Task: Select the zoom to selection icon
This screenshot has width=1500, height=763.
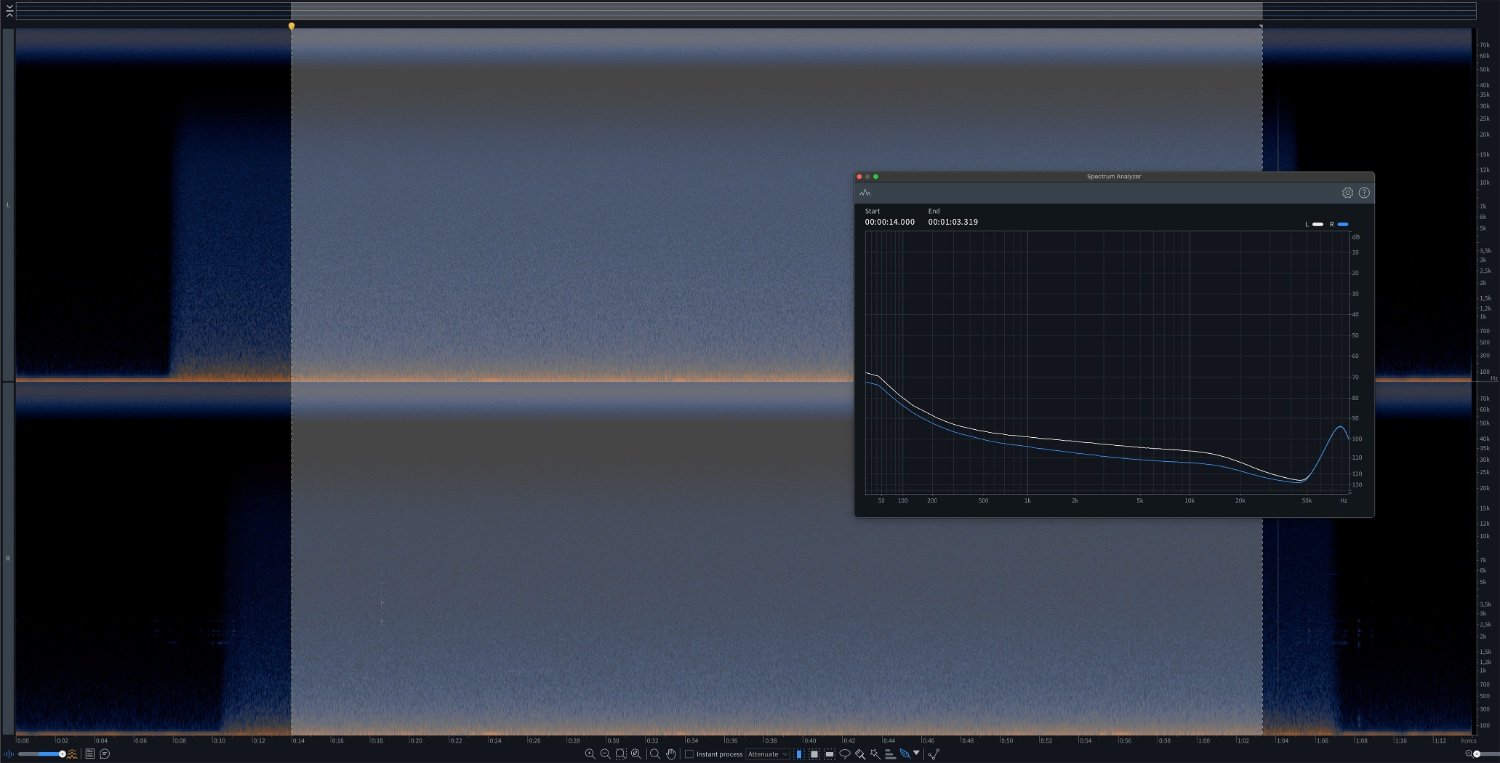Action: click(621, 754)
